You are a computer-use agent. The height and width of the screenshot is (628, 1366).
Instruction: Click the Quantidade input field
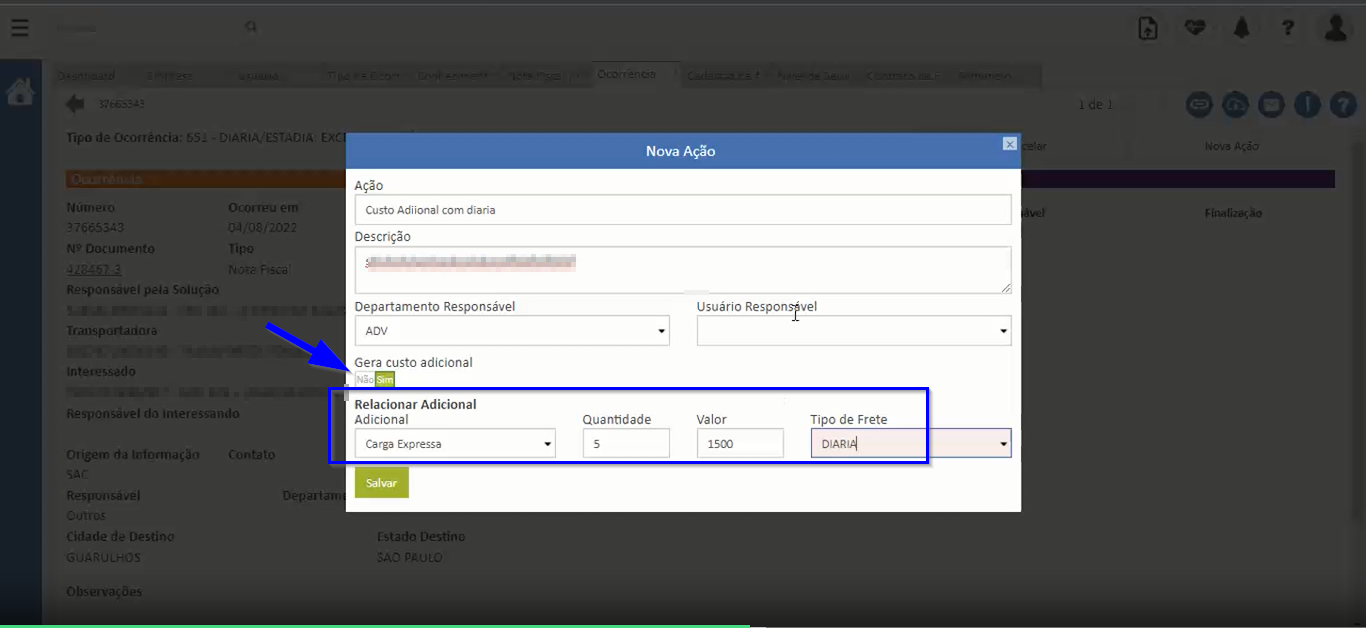[626, 444]
